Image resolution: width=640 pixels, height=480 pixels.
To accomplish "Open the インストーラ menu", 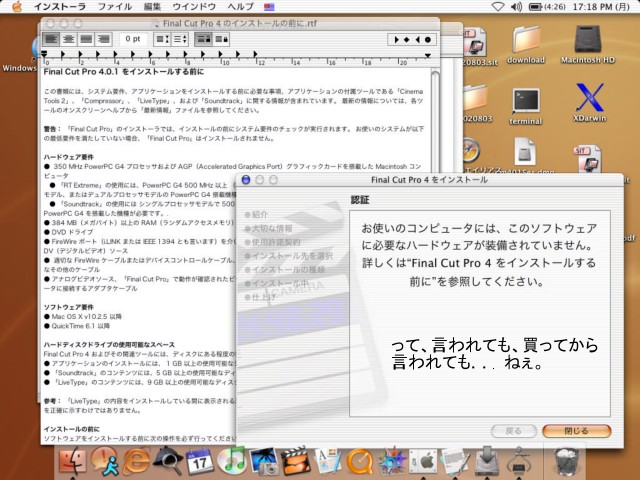I will (x=60, y=7).
